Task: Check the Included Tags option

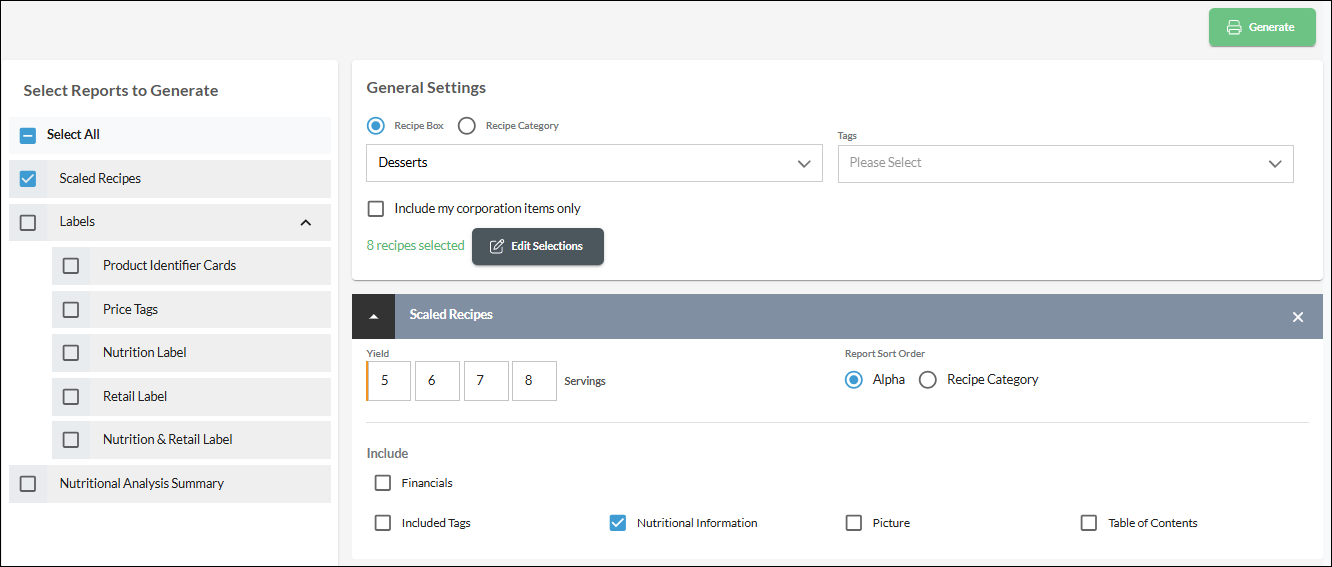Action: tap(383, 523)
